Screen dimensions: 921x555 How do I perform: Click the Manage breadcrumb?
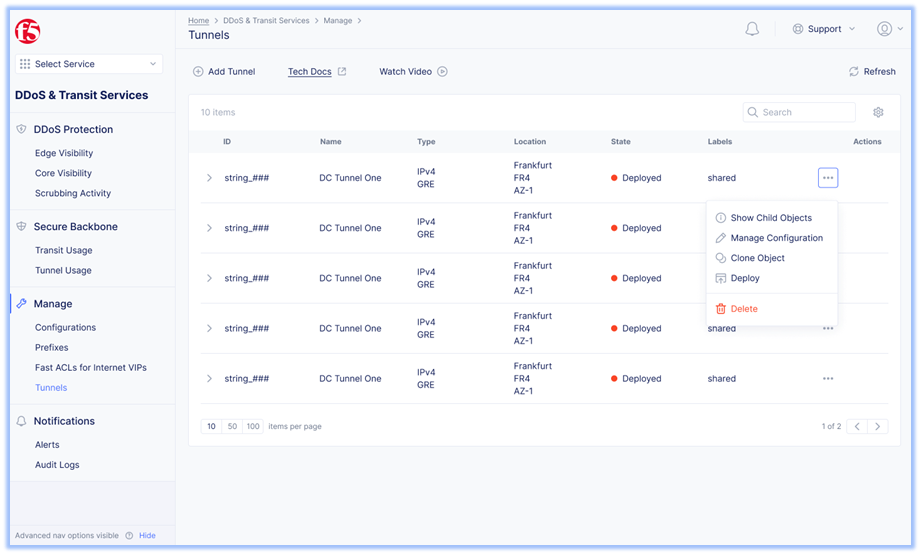(x=338, y=21)
